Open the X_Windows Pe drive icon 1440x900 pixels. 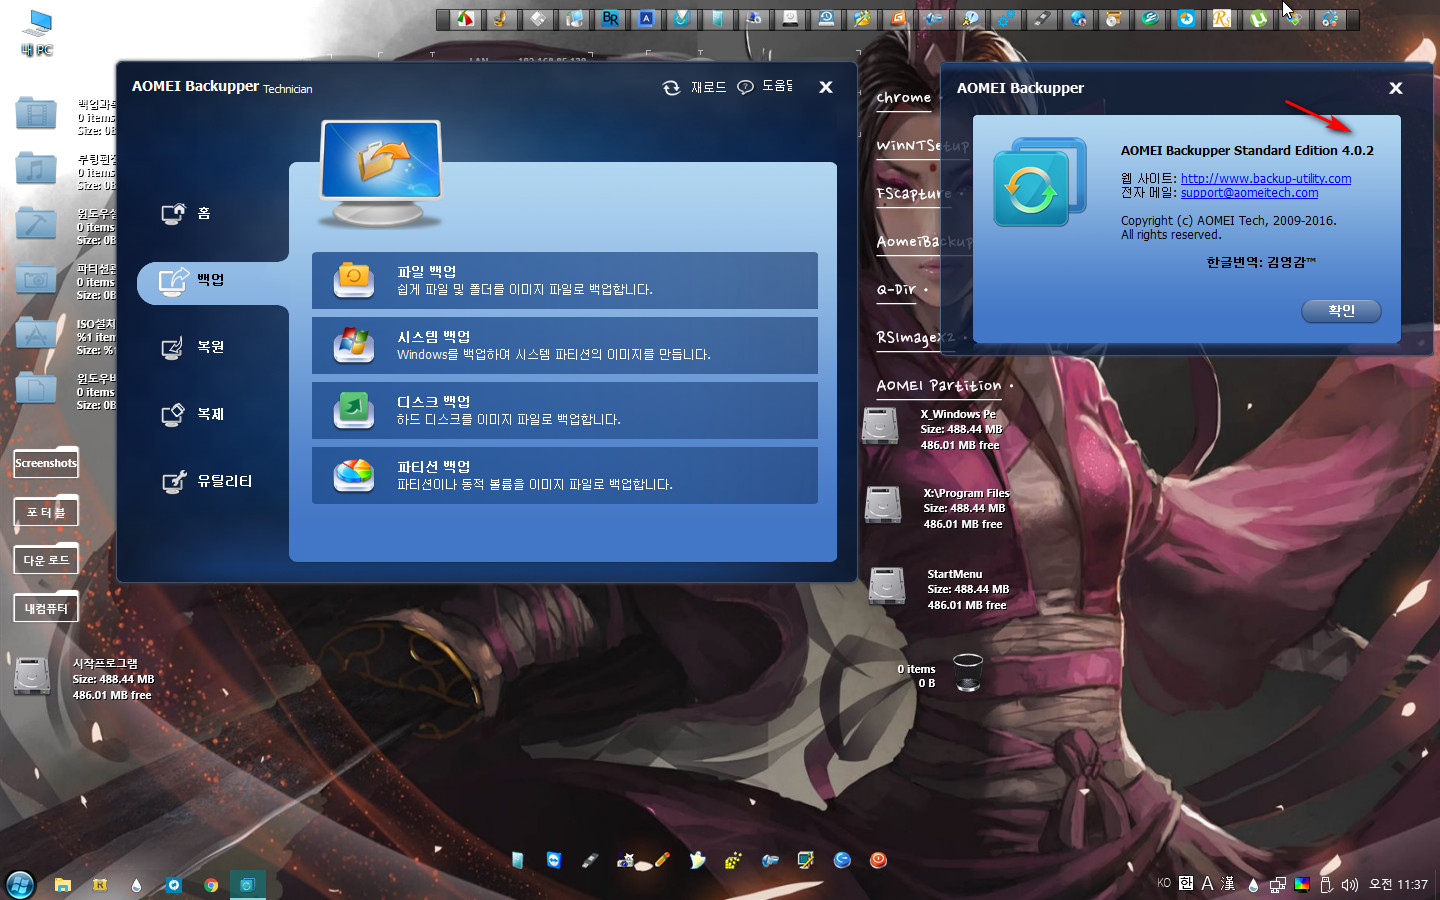(880, 426)
